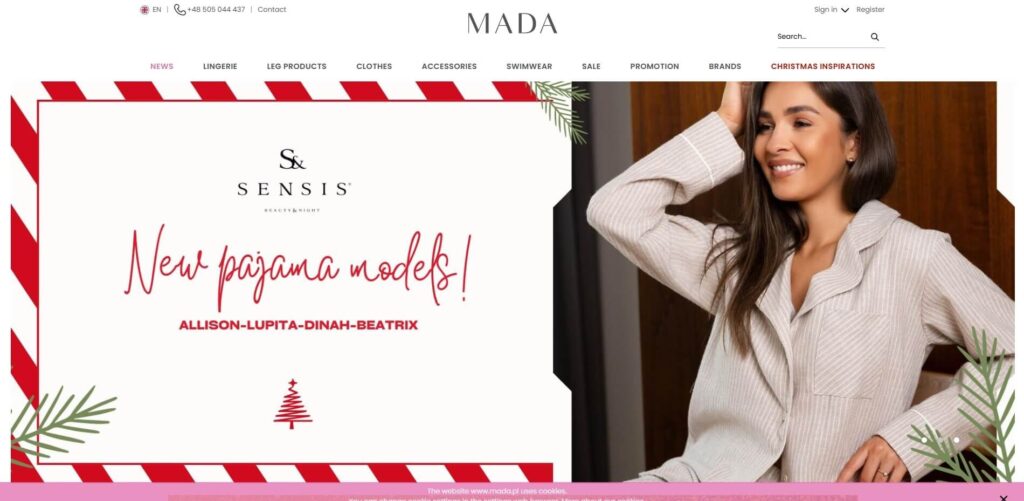Open the Contact page link

pos(272,10)
